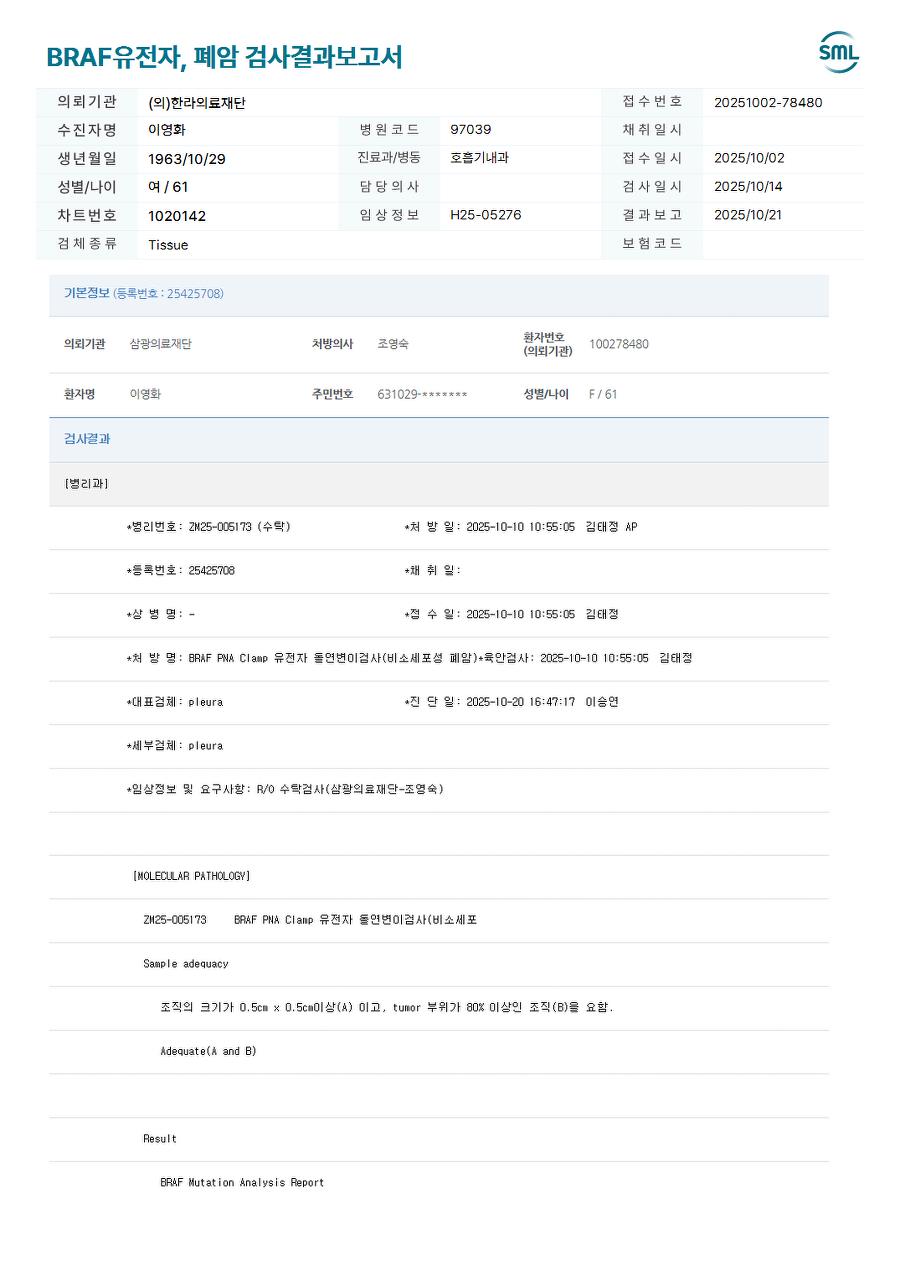Screen dimensions: 900x1271
Task: Click the 'Sample adequacy' heading
Action: coord(186,965)
